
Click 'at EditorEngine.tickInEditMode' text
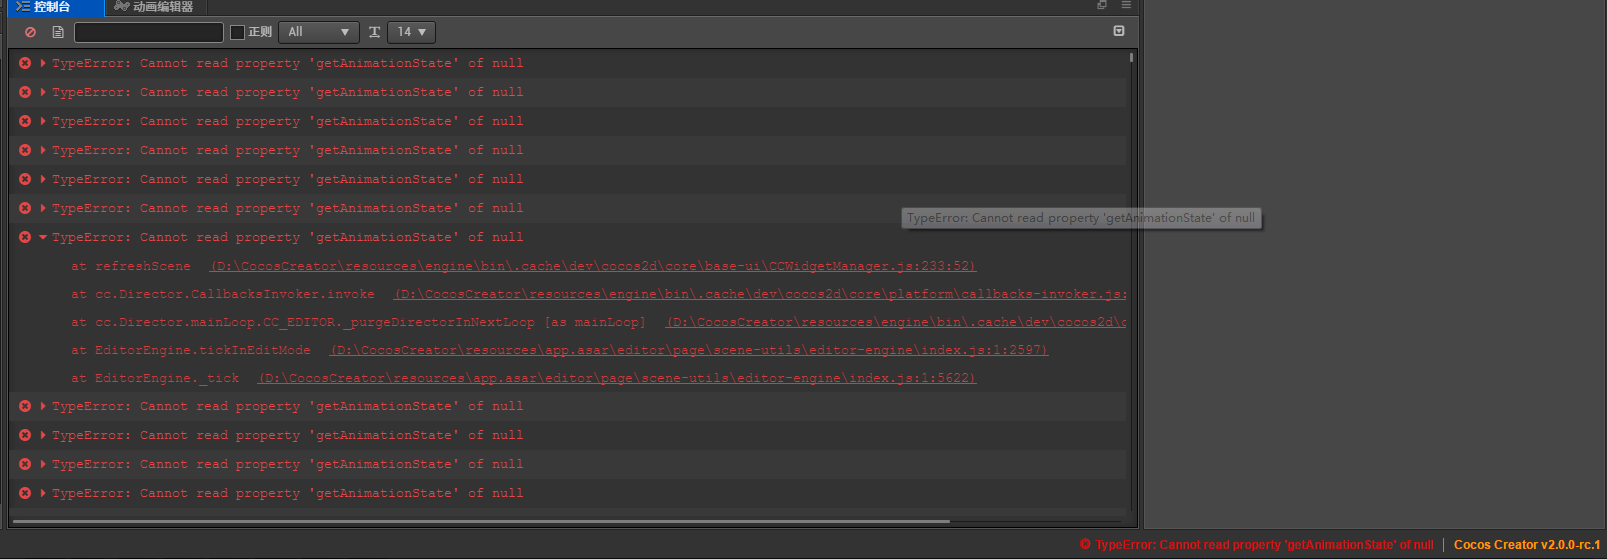191,350
